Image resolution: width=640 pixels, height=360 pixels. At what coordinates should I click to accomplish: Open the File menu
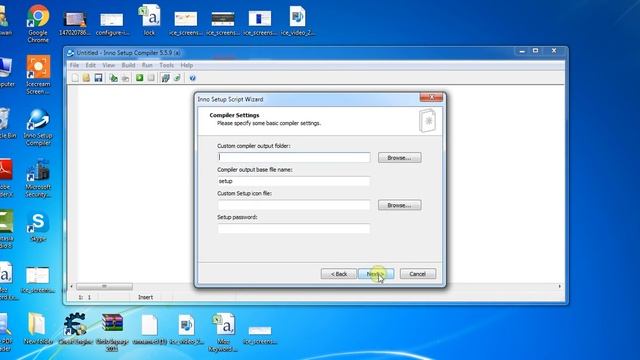[x=74, y=65]
